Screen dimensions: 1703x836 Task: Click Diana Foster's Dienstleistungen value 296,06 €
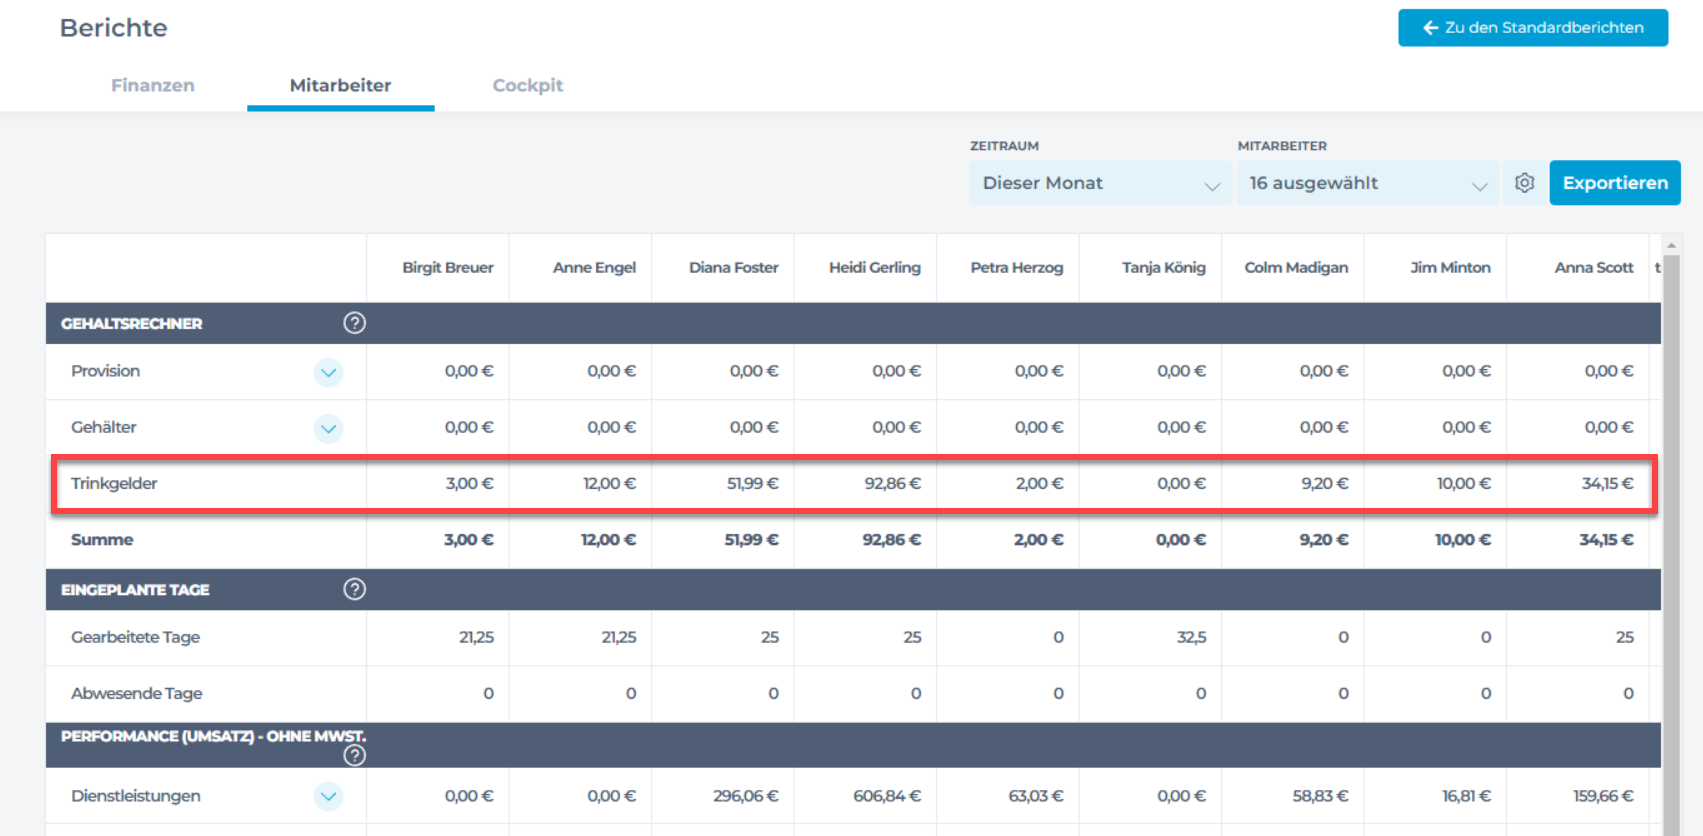[x=745, y=796]
